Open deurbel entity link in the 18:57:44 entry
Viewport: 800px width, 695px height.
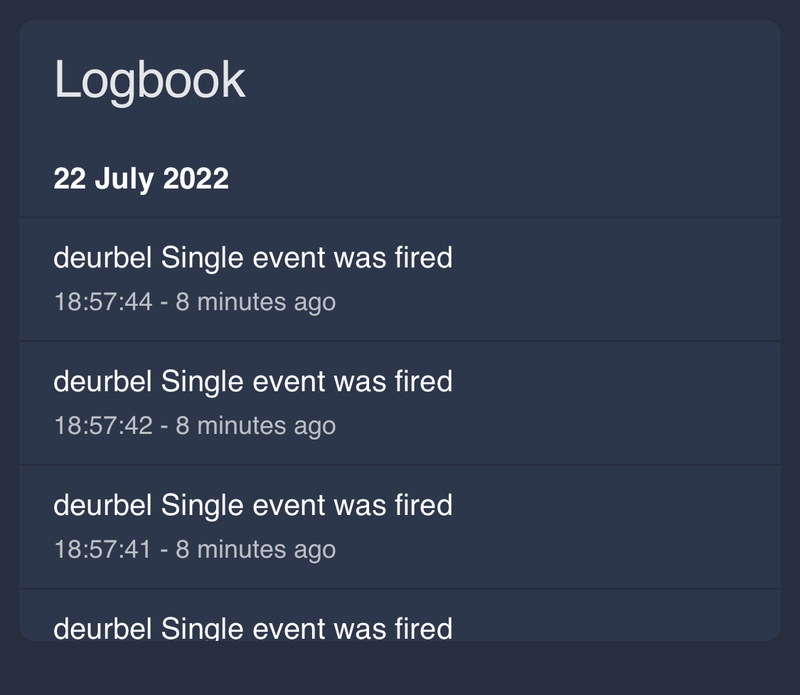(x=102, y=258)
